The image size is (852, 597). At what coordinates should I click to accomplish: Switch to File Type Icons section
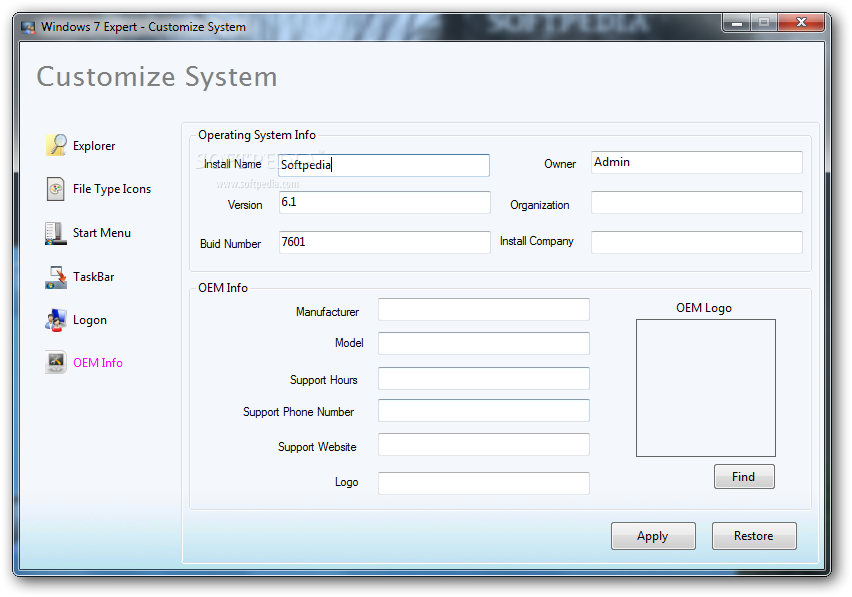[x=112, y=189]
